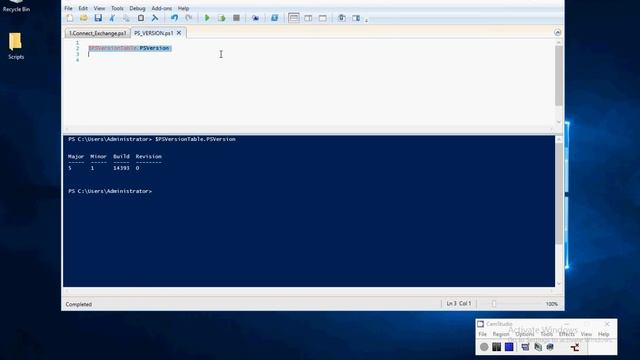This screenshot has height=360, width=640.
Task: Click the console prompt PS C:\Users\Administrator>
Action: tap(110, 191)
